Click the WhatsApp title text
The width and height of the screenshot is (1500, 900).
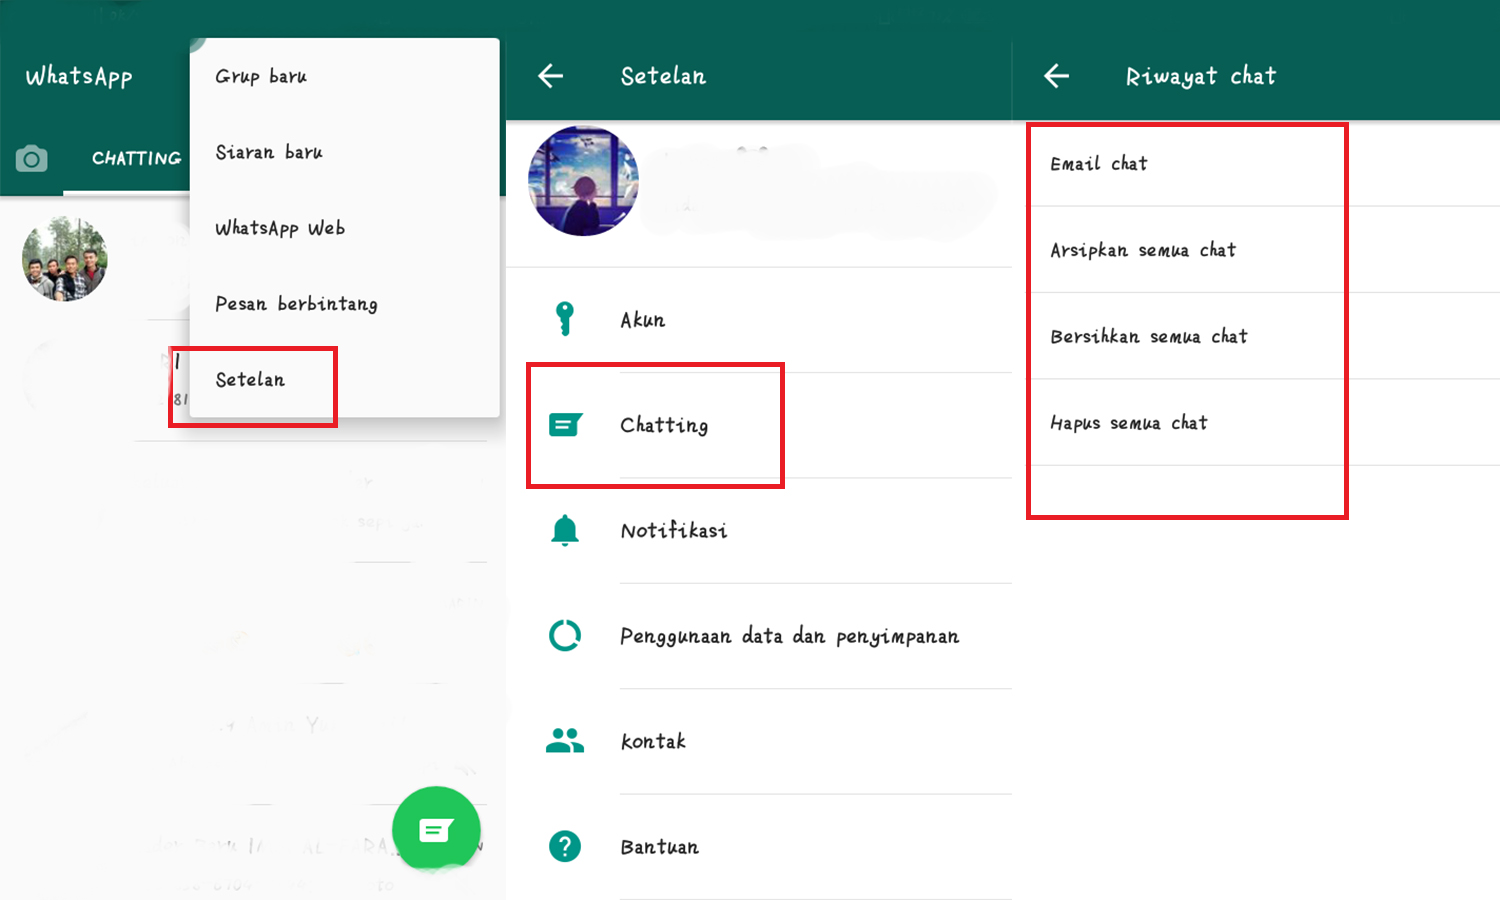coord(79,77)
